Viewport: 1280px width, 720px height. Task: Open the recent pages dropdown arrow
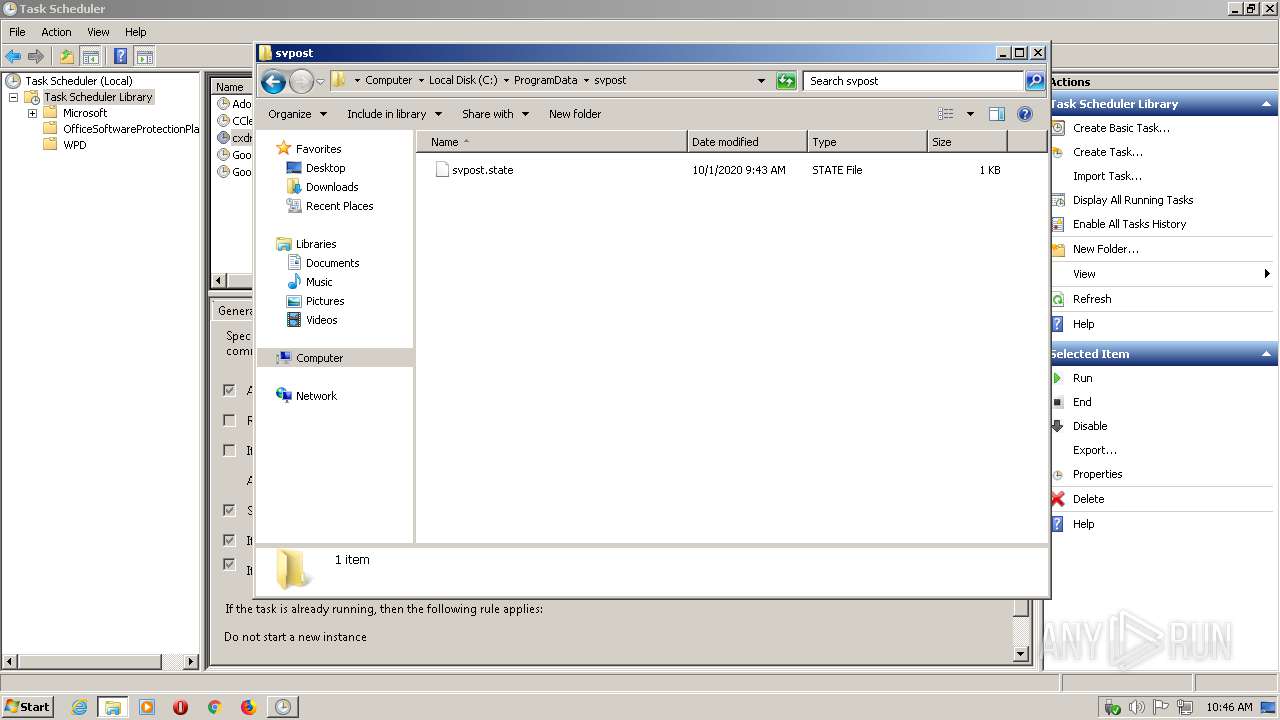(x=320, y=81)
